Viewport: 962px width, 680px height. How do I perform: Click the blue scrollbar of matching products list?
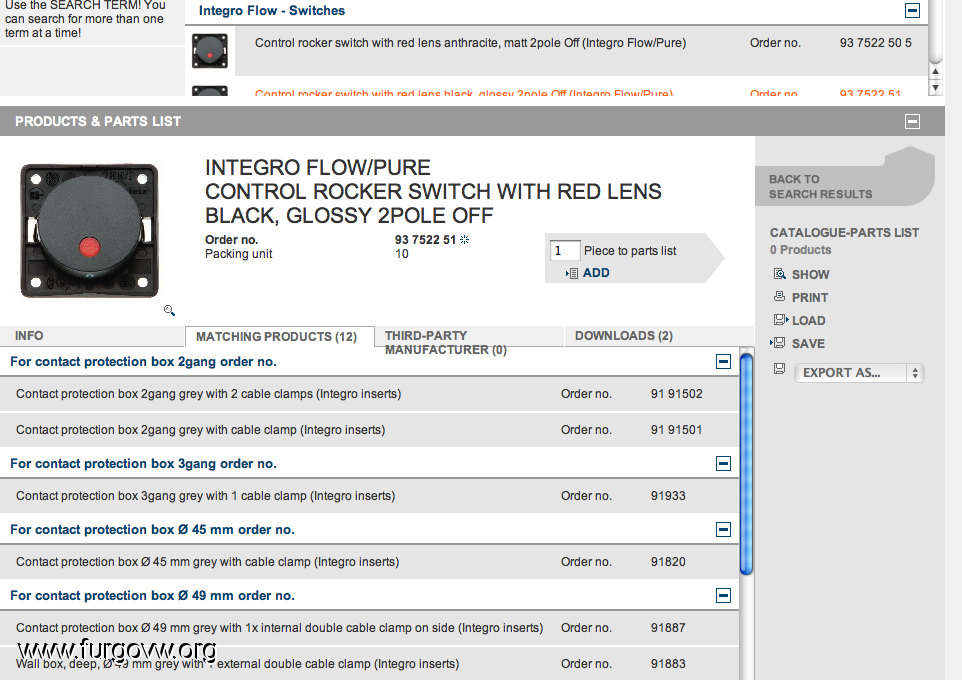(746, 465)
